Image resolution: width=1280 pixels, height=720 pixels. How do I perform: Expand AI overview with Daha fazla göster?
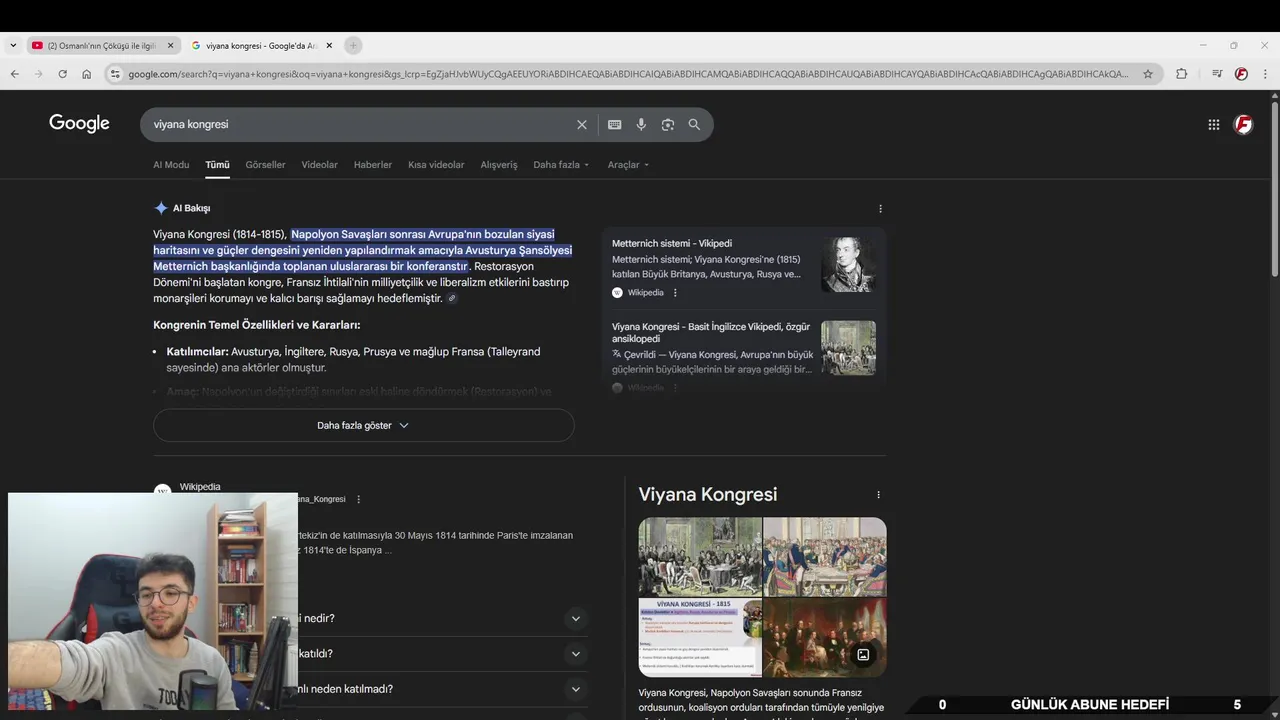(x=364, y=425)
